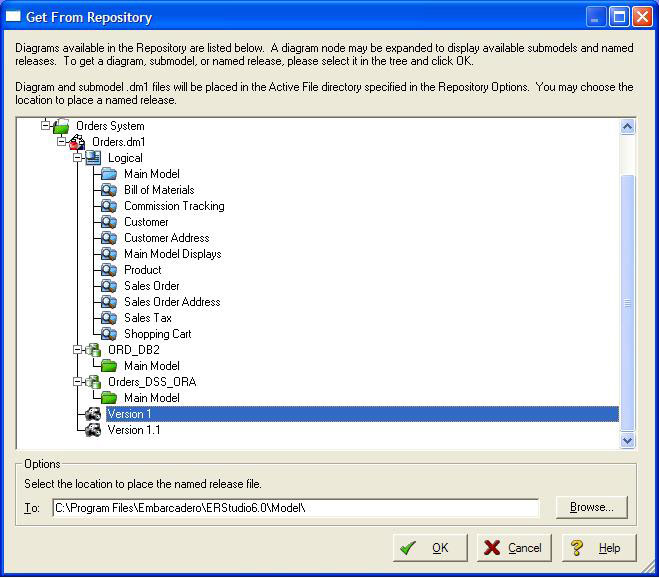The height and width of the screenshot is (578, 659).
Task: Select the Version 1 named release
Action: pos(363,414)
